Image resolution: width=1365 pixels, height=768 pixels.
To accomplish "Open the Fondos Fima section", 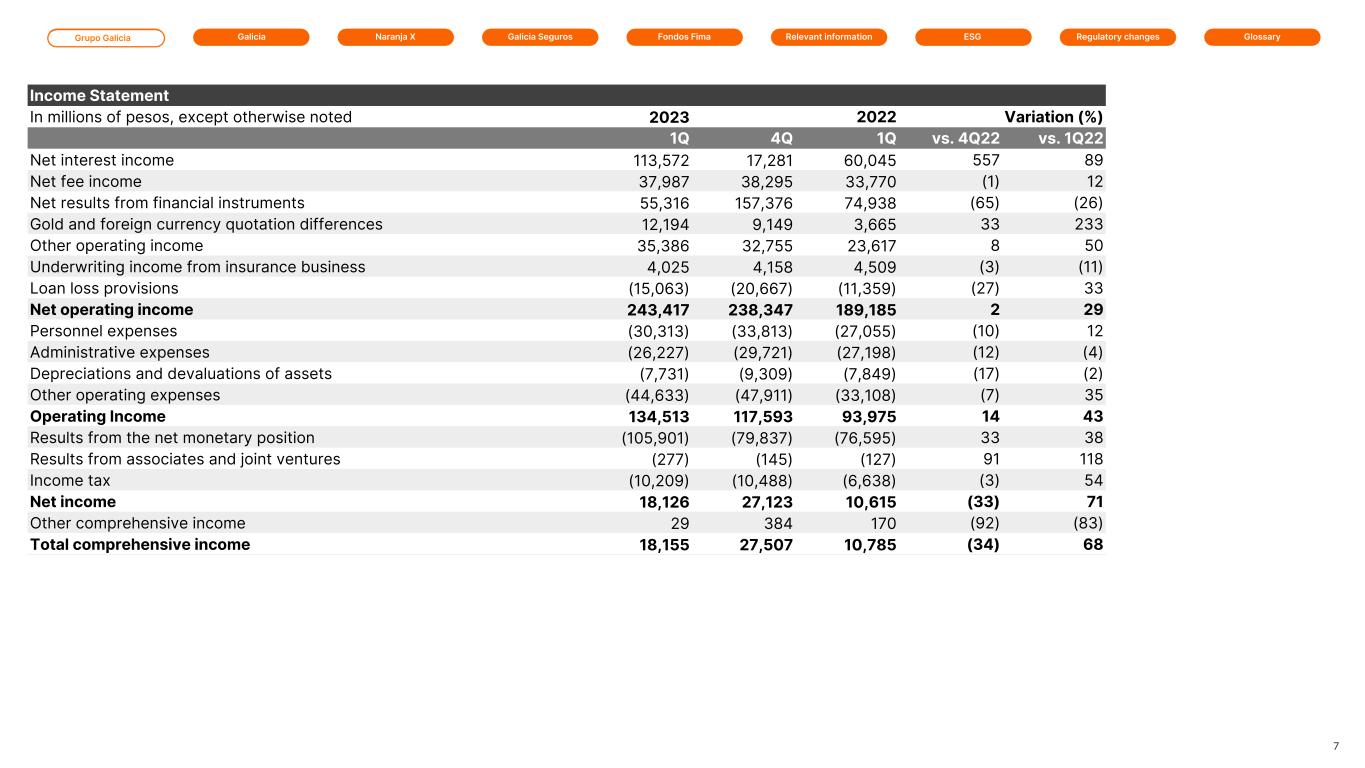I will coord(684,37).
